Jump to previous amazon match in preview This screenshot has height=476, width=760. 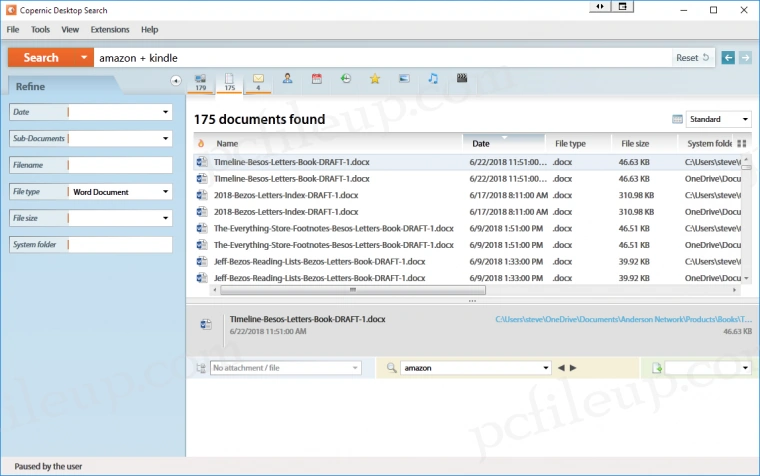coord(561,368)
